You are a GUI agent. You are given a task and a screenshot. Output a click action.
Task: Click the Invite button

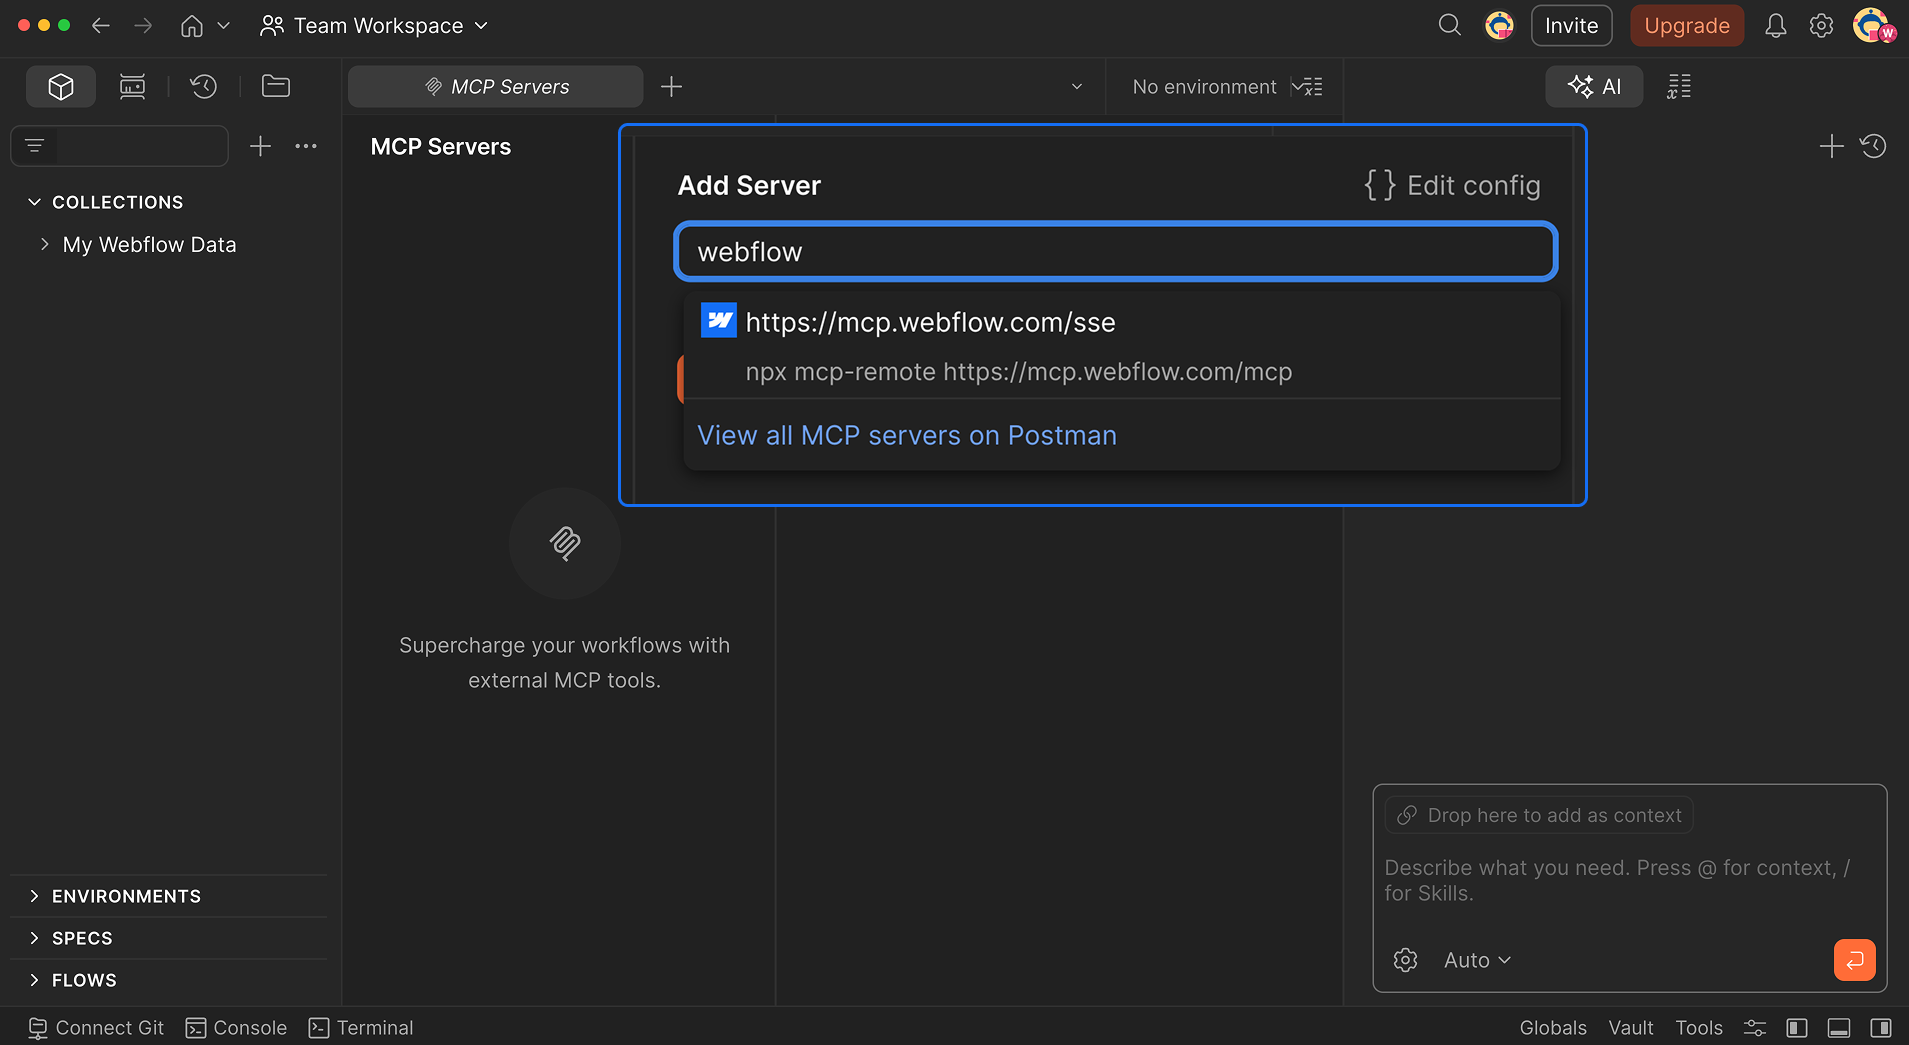(1571, 26)
